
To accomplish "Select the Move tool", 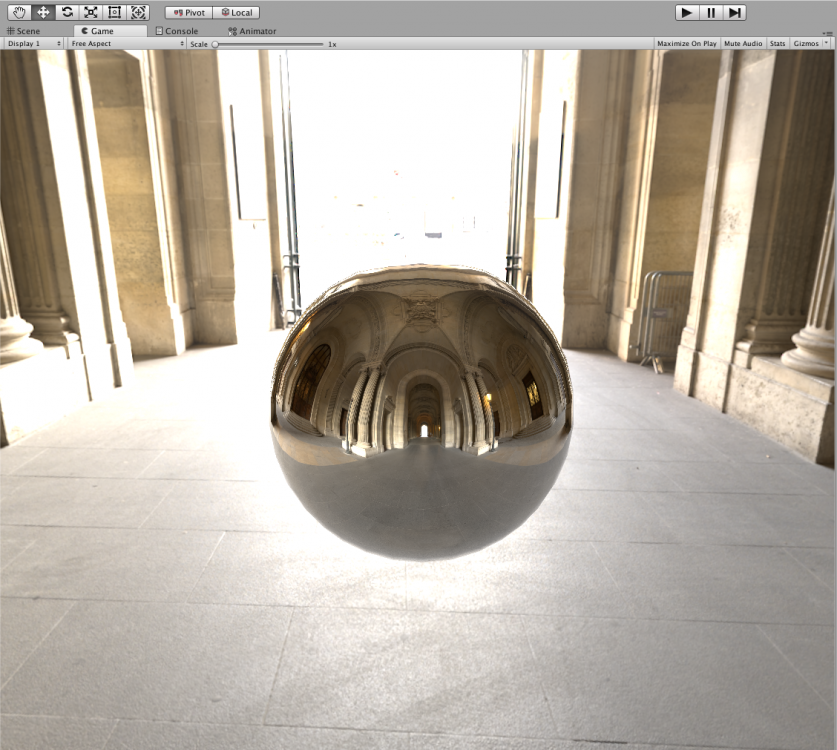I will click(x=42, y=12).
